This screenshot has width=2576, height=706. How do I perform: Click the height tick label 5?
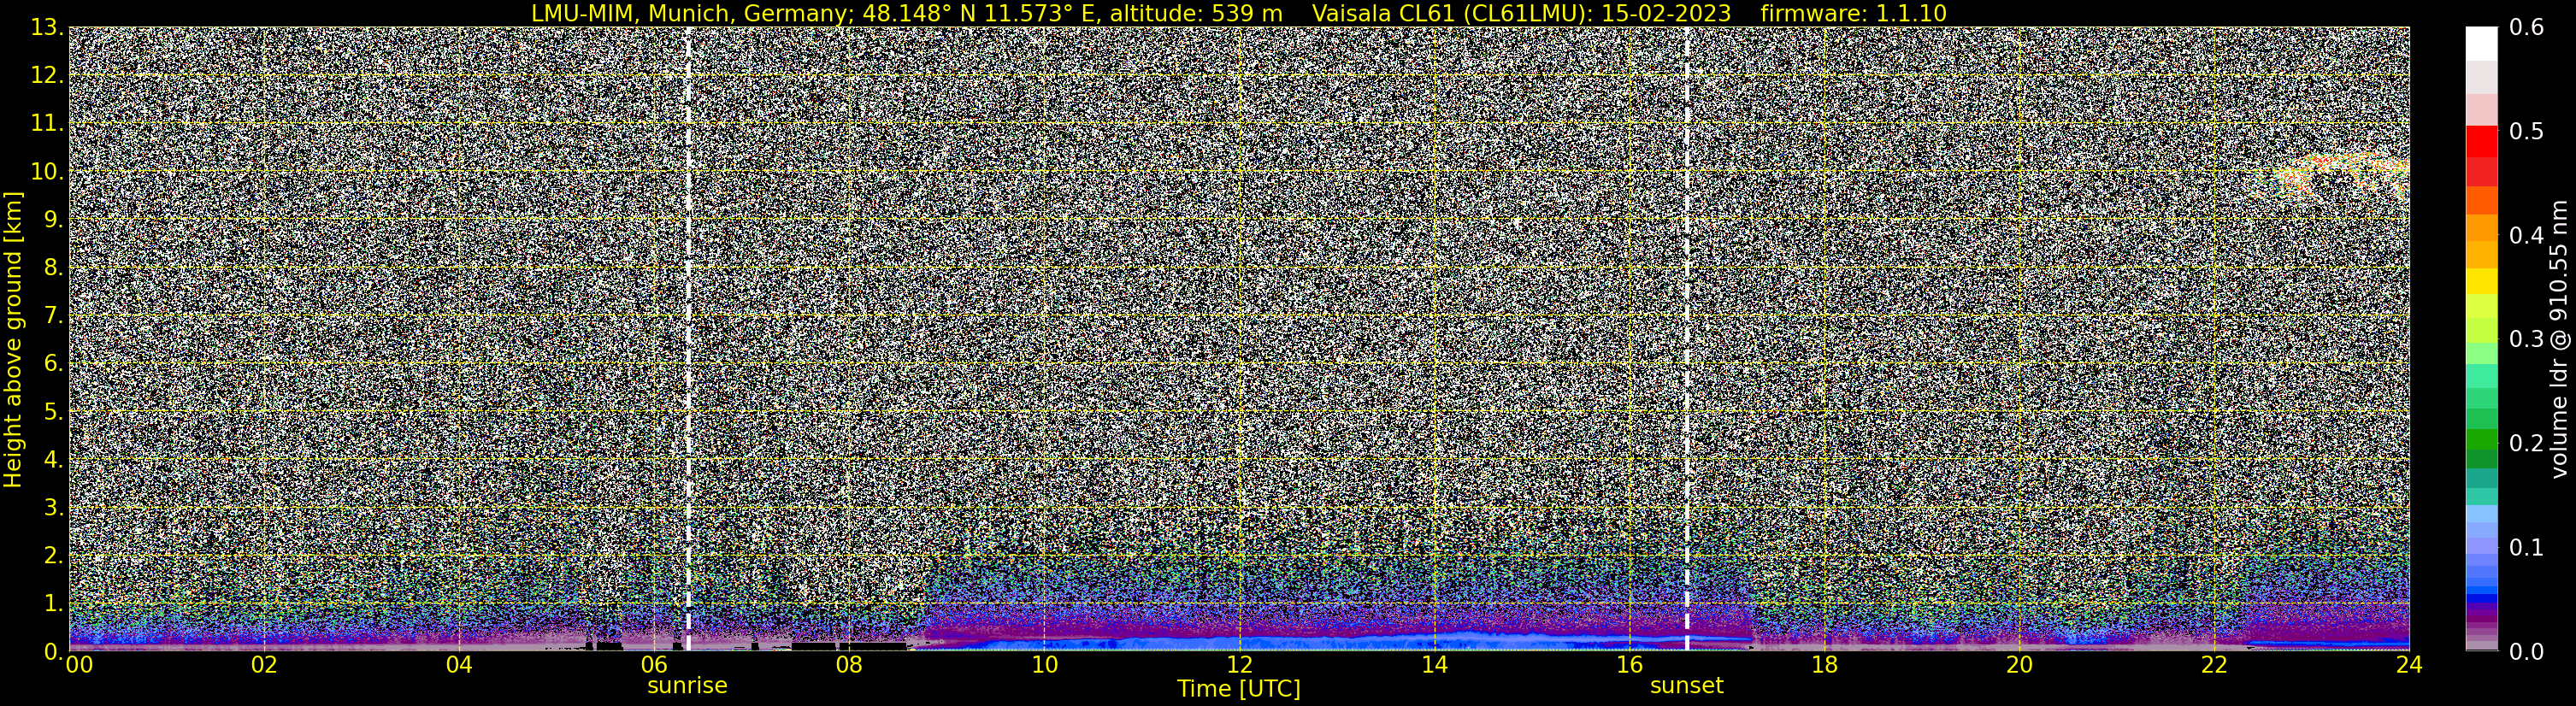point(53,411)
